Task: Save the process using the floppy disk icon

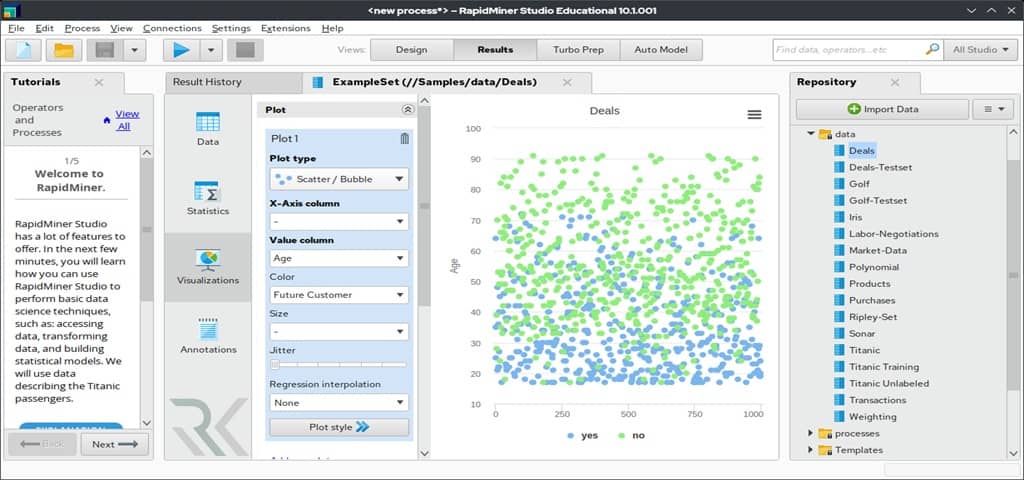Action: tap(104, 50)
